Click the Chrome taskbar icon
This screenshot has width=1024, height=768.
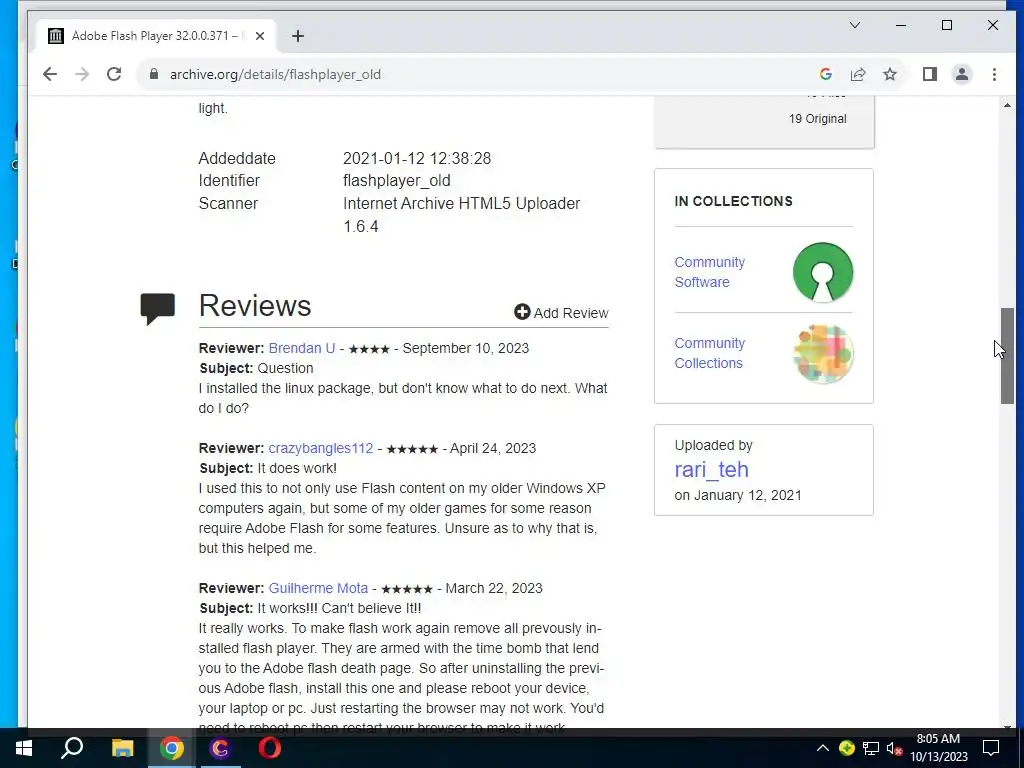pyautogui.click(x=171, y=748)
